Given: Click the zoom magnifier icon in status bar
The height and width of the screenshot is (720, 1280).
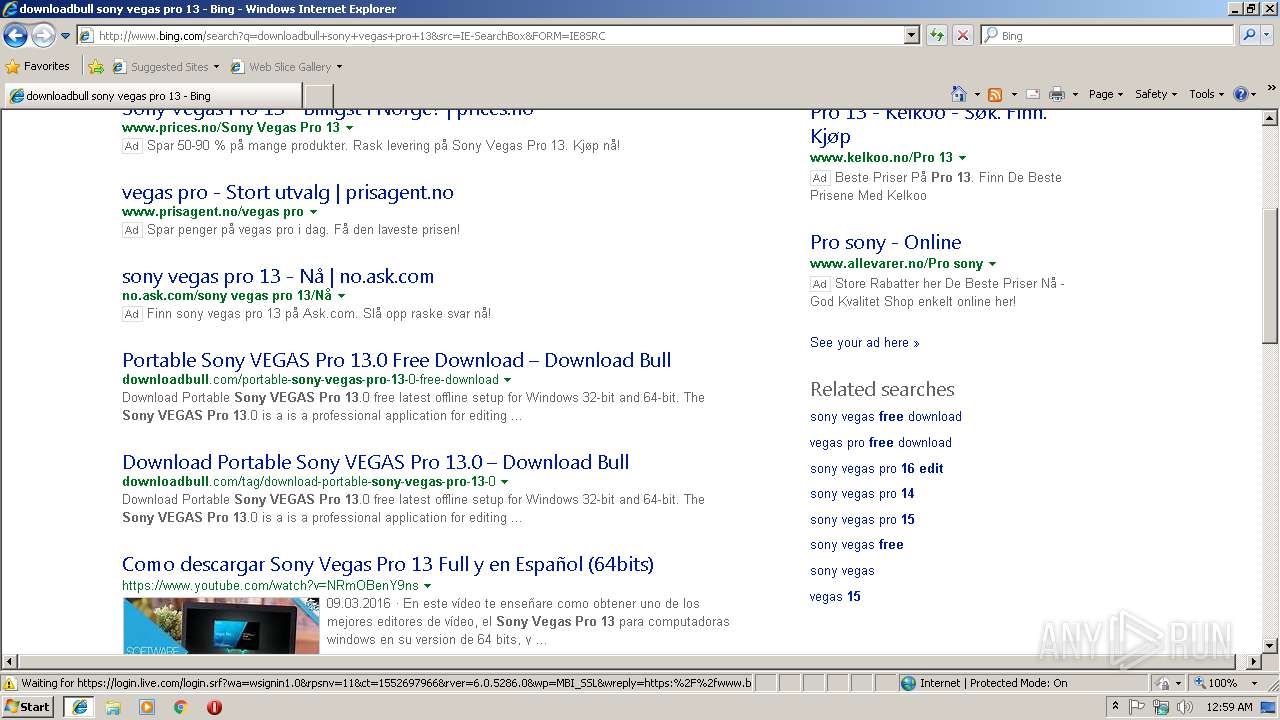Looking at the screenshot, I should 1198,683.
